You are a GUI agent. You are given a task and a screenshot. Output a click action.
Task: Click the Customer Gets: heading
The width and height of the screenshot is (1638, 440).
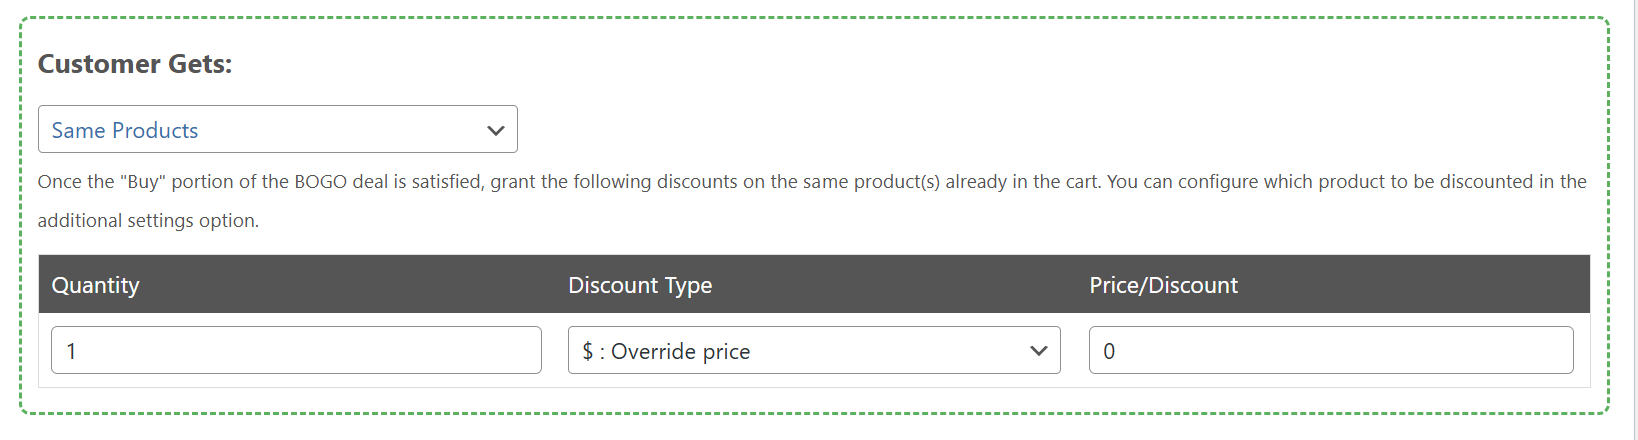click(135, 64)
